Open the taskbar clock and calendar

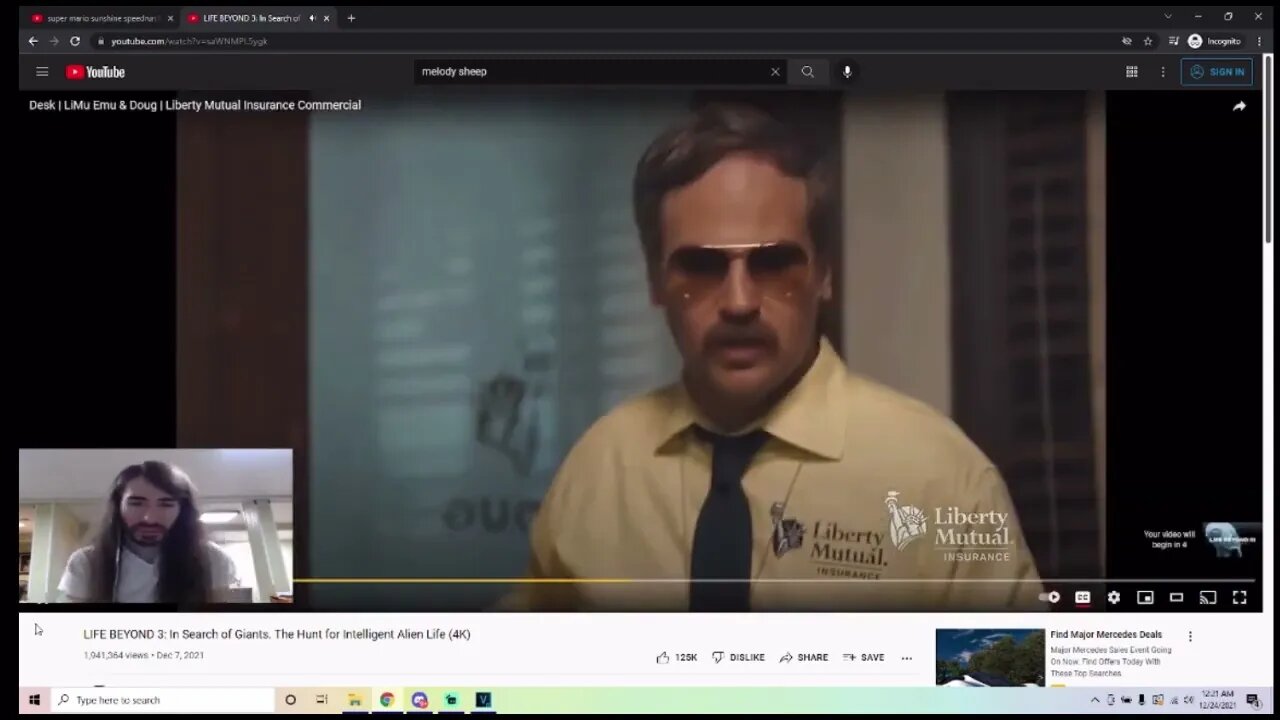(1216, 700)
